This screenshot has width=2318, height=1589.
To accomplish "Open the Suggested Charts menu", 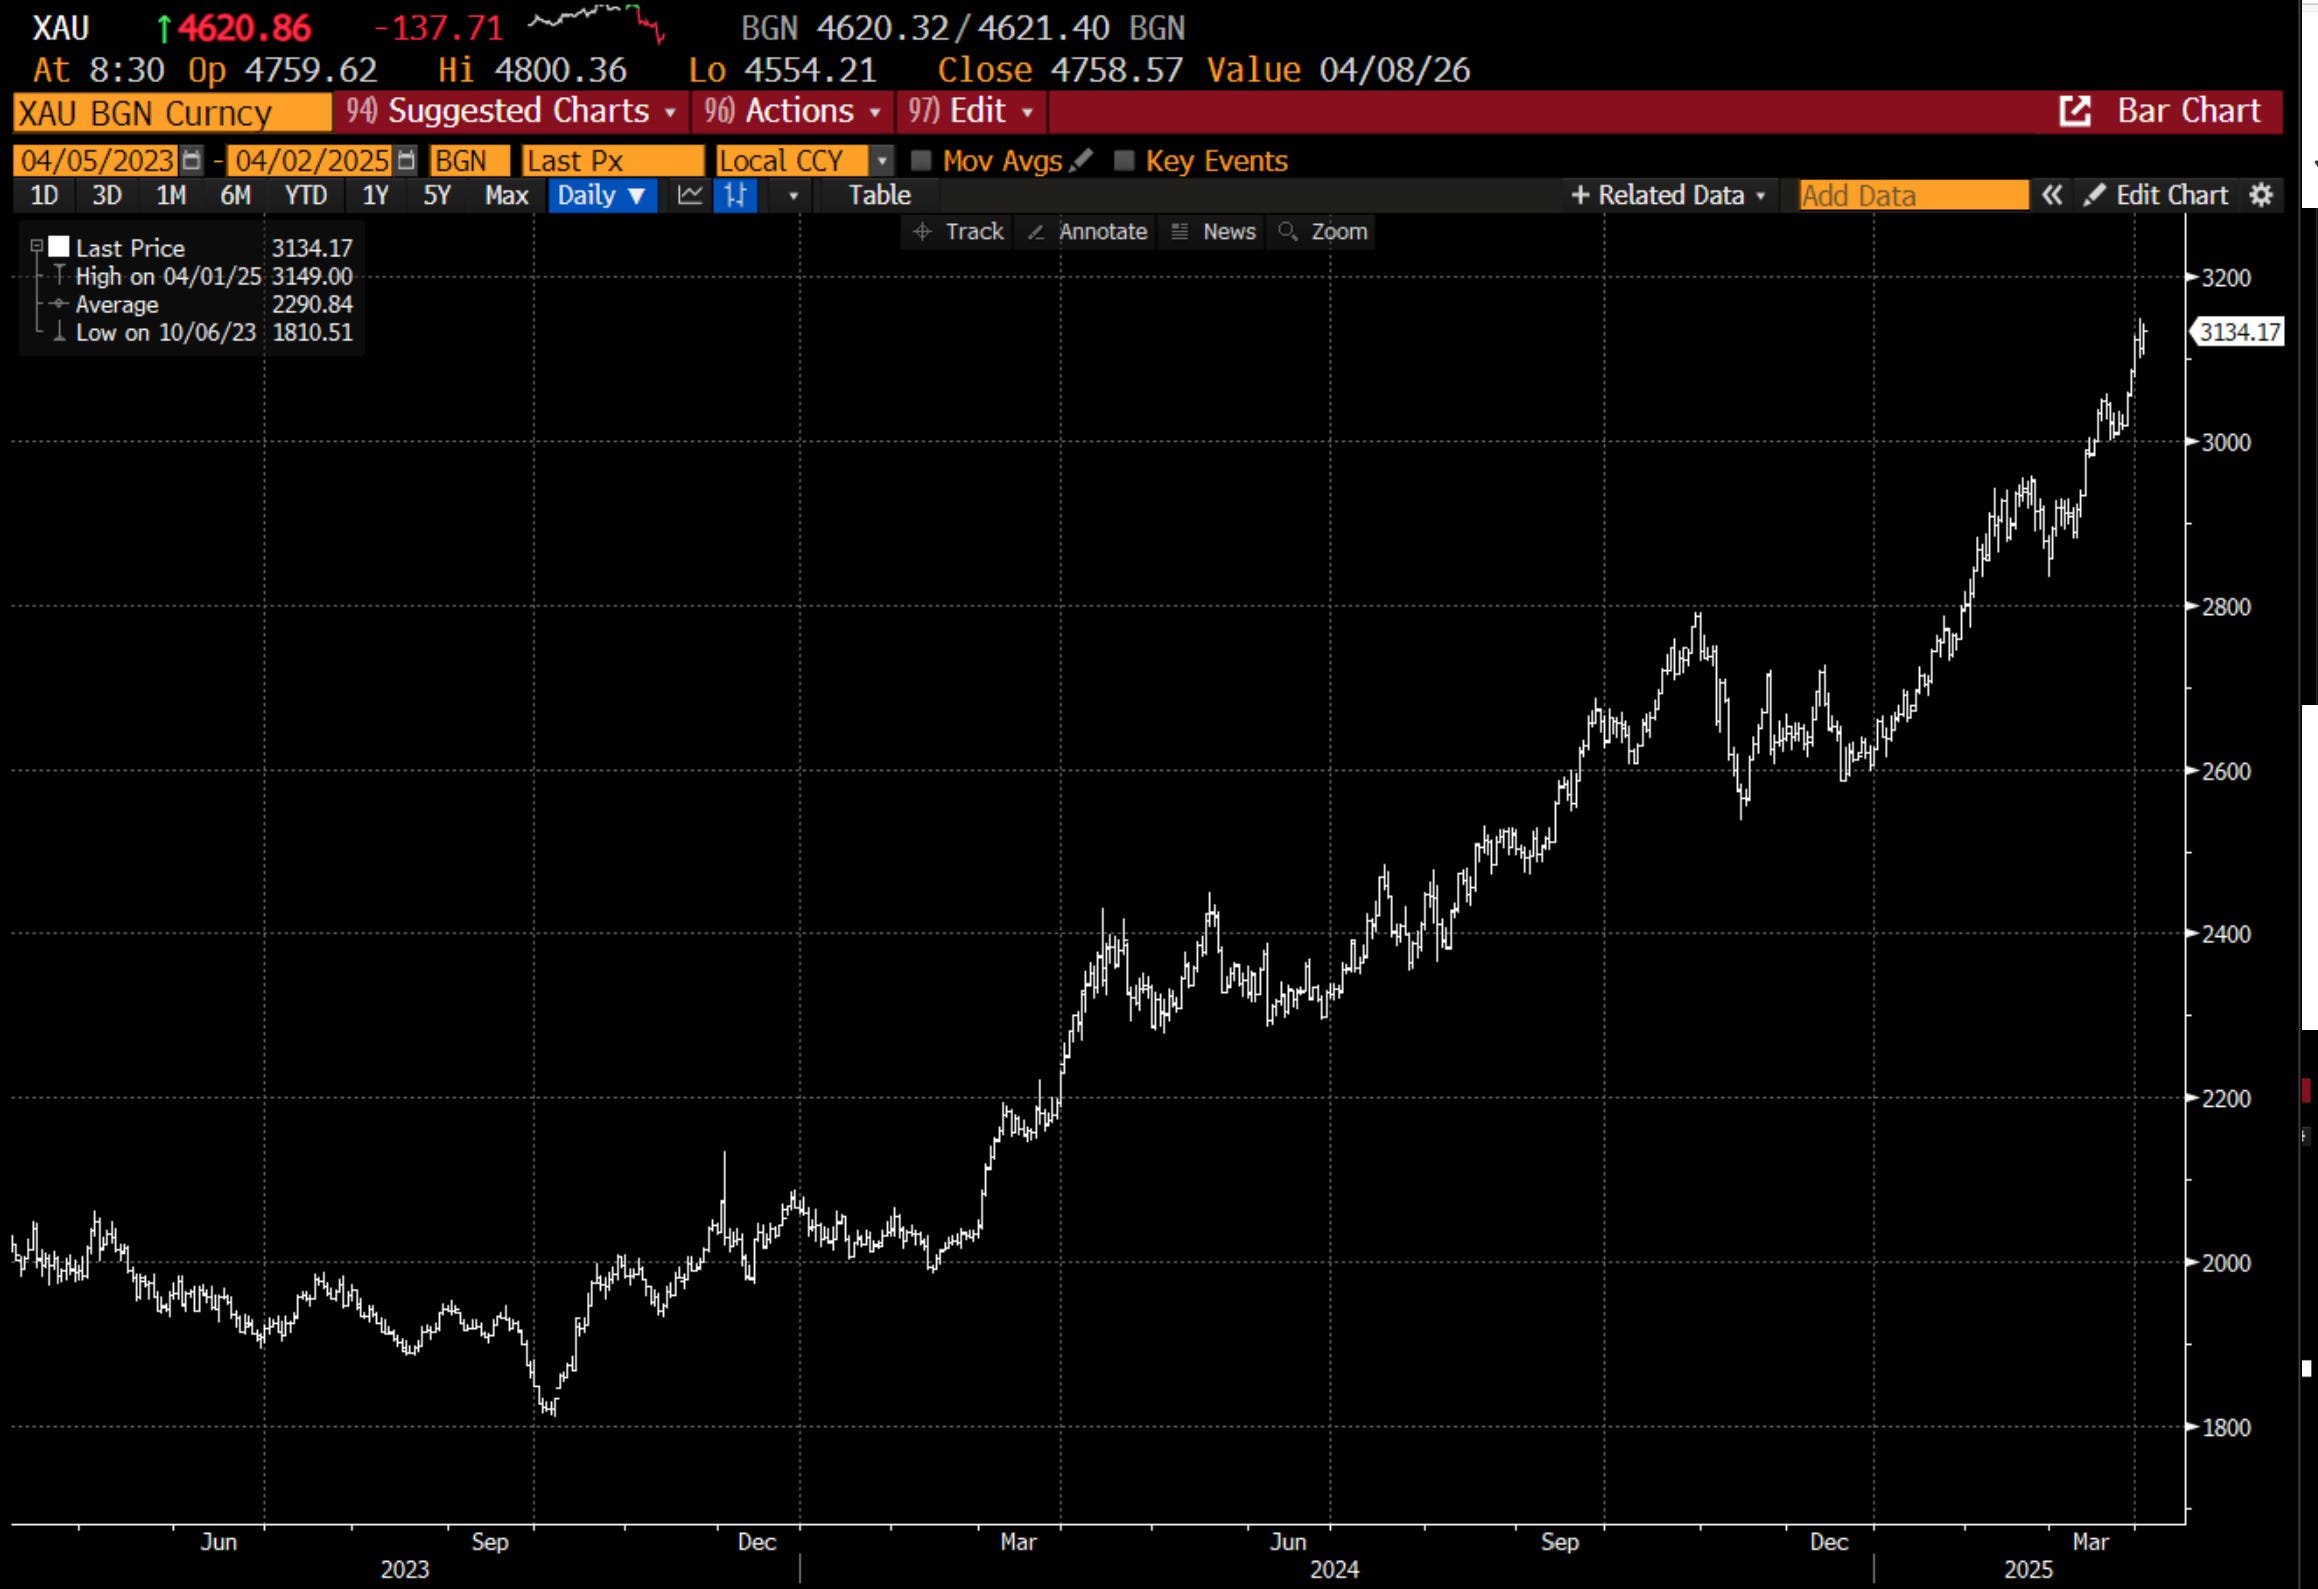I will (x=511, y=111).
